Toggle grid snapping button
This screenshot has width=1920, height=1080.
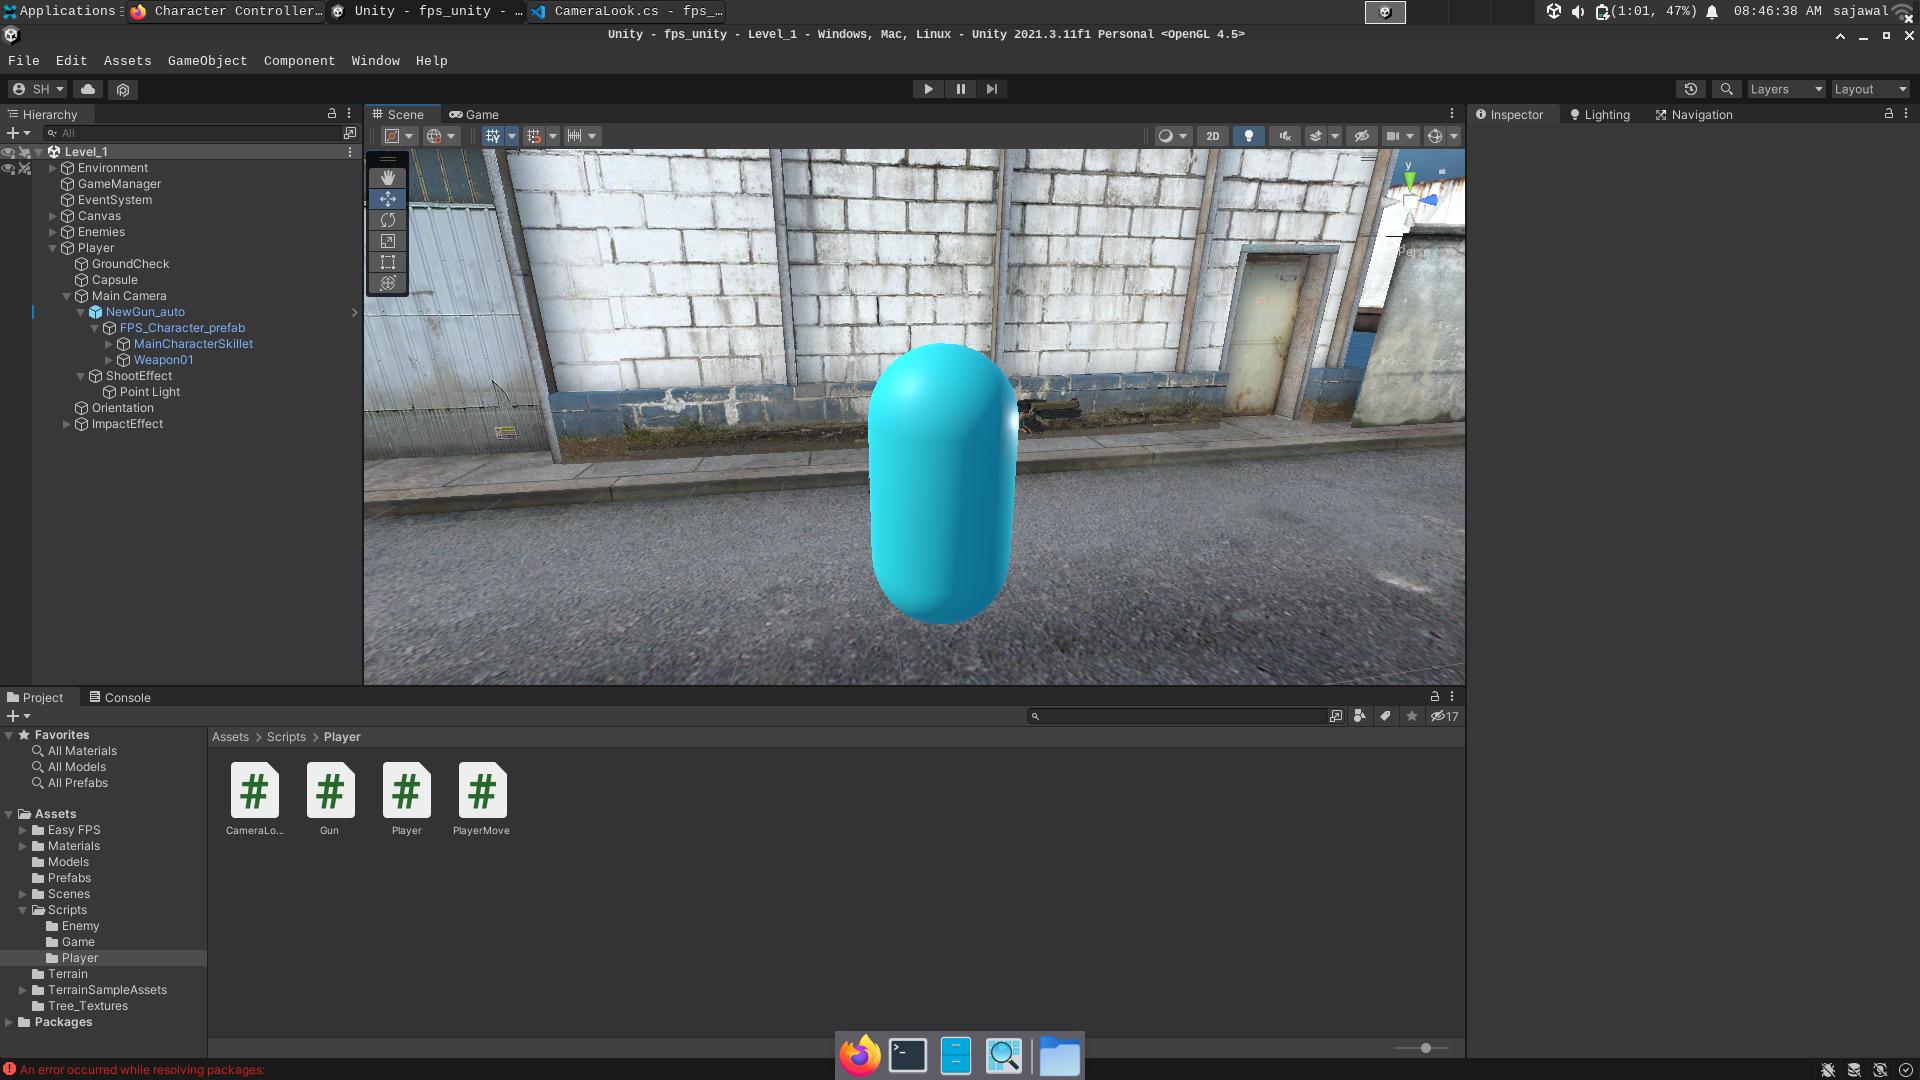tap(534, 136)
